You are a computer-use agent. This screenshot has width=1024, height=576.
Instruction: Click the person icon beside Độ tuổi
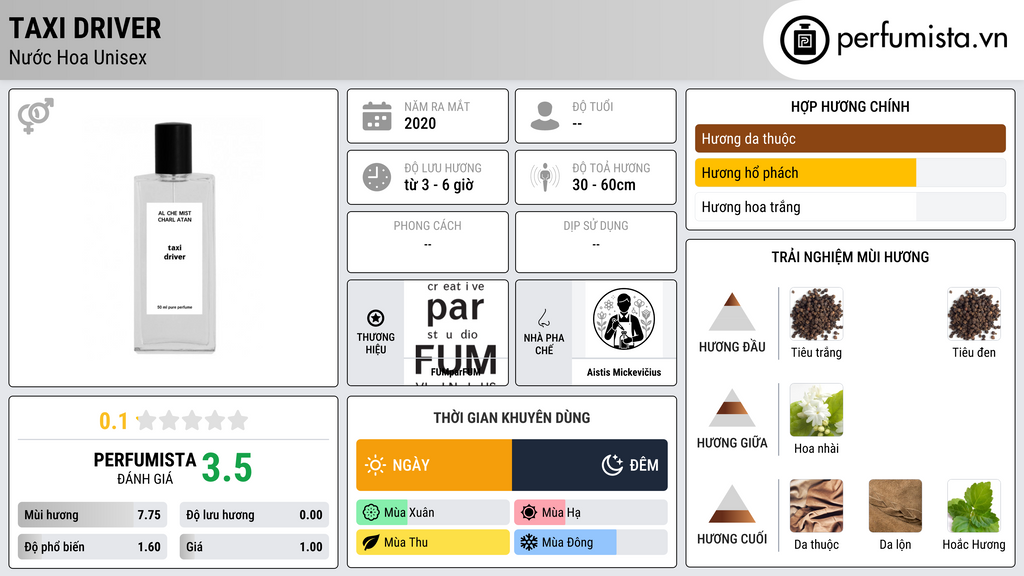tap(545, 116)
